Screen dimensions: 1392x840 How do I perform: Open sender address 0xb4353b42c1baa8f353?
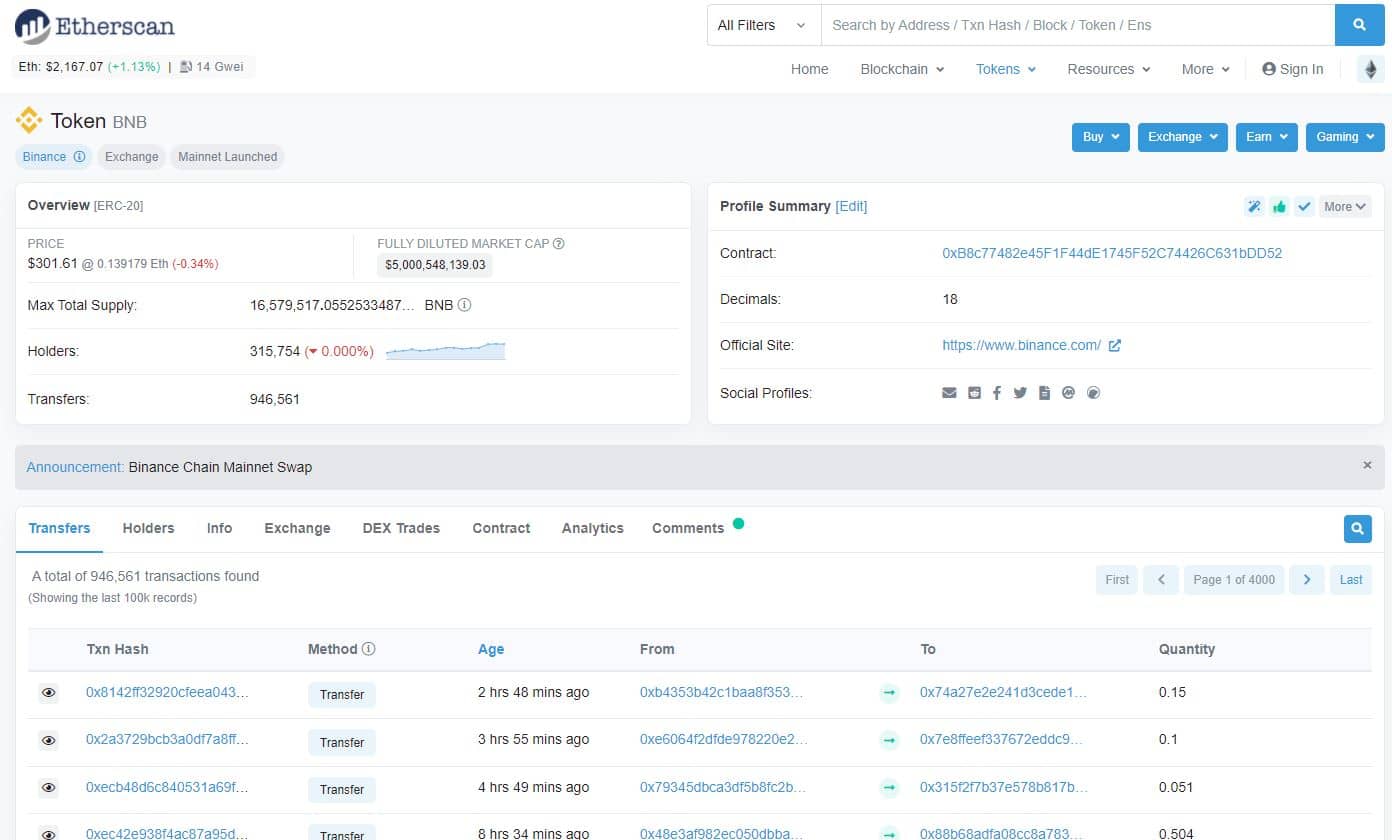click(x=721, y=692)
